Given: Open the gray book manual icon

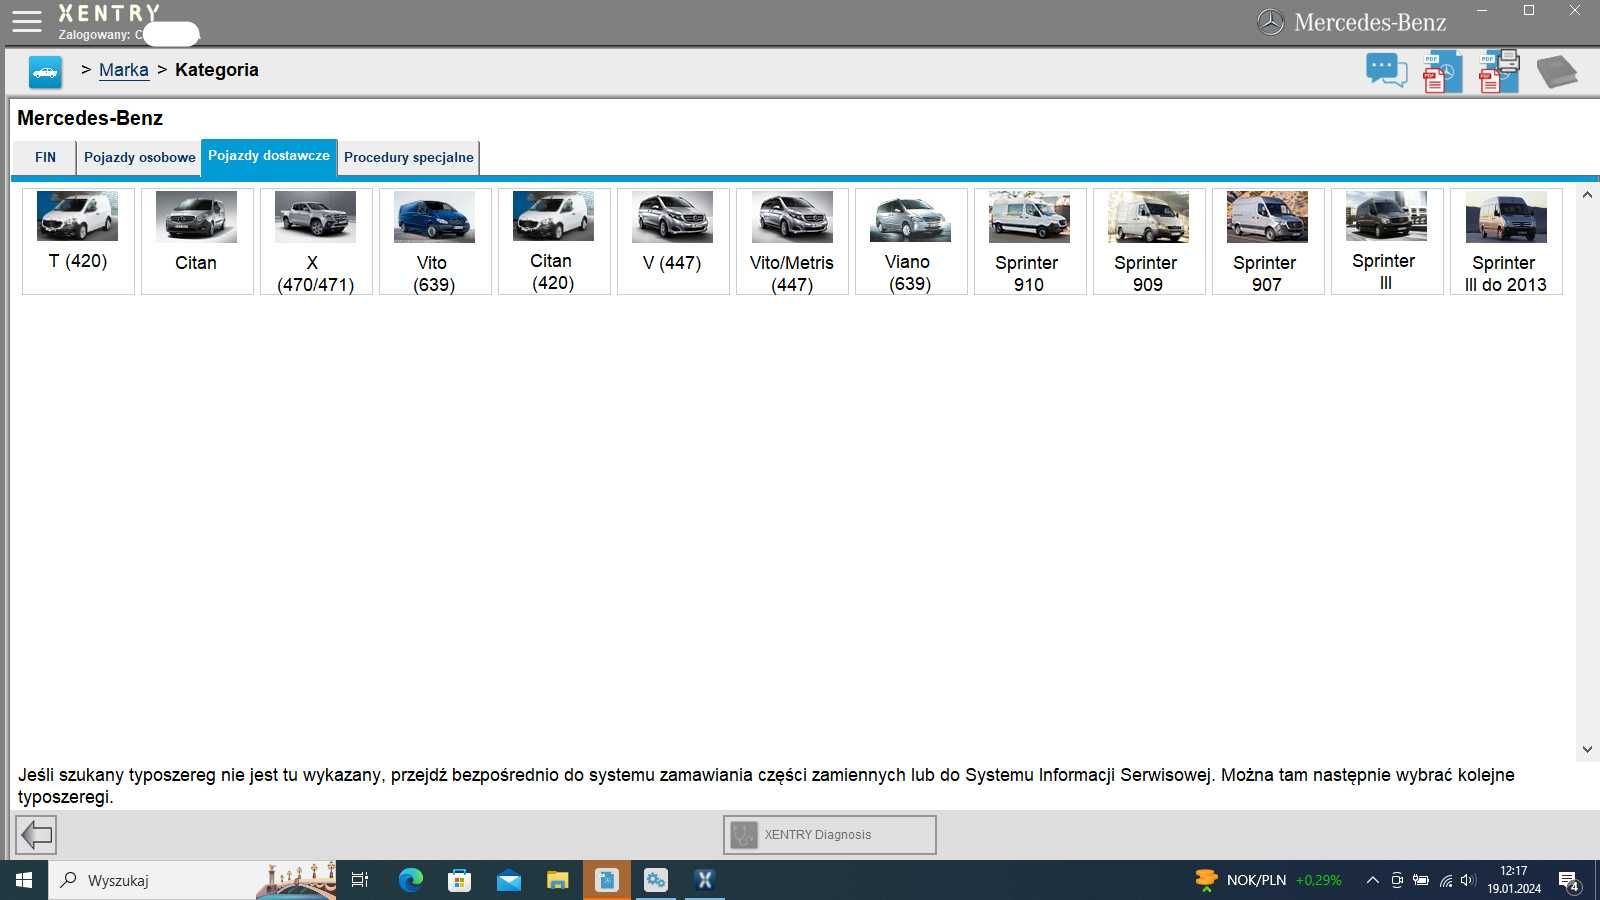Looking at the screenshot, I should click(x=1556, y=72).
